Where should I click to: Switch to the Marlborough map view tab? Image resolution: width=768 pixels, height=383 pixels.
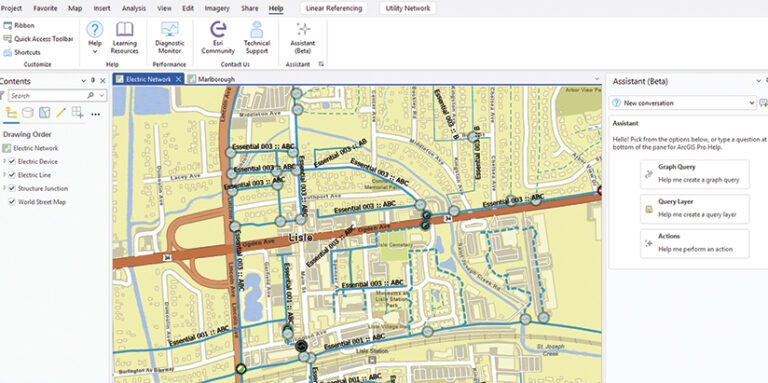(212, 79)
